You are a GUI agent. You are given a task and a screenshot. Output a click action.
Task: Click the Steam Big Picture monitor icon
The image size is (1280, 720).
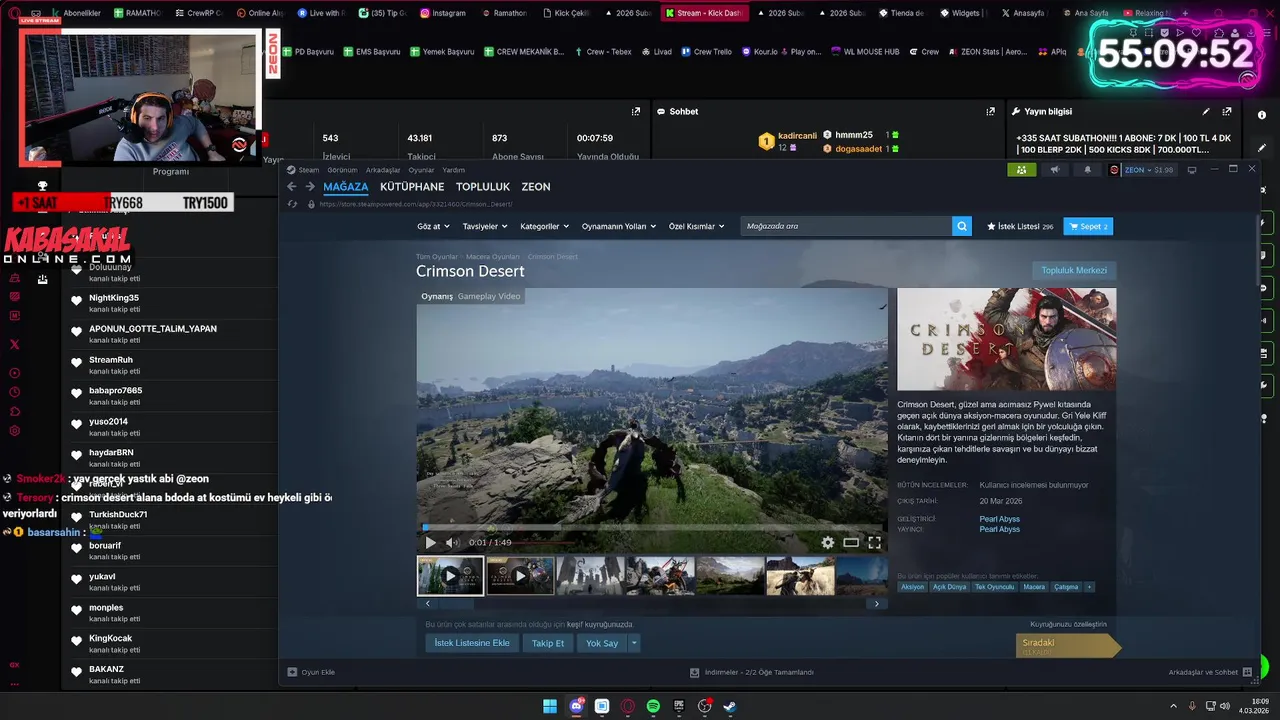1192,170
